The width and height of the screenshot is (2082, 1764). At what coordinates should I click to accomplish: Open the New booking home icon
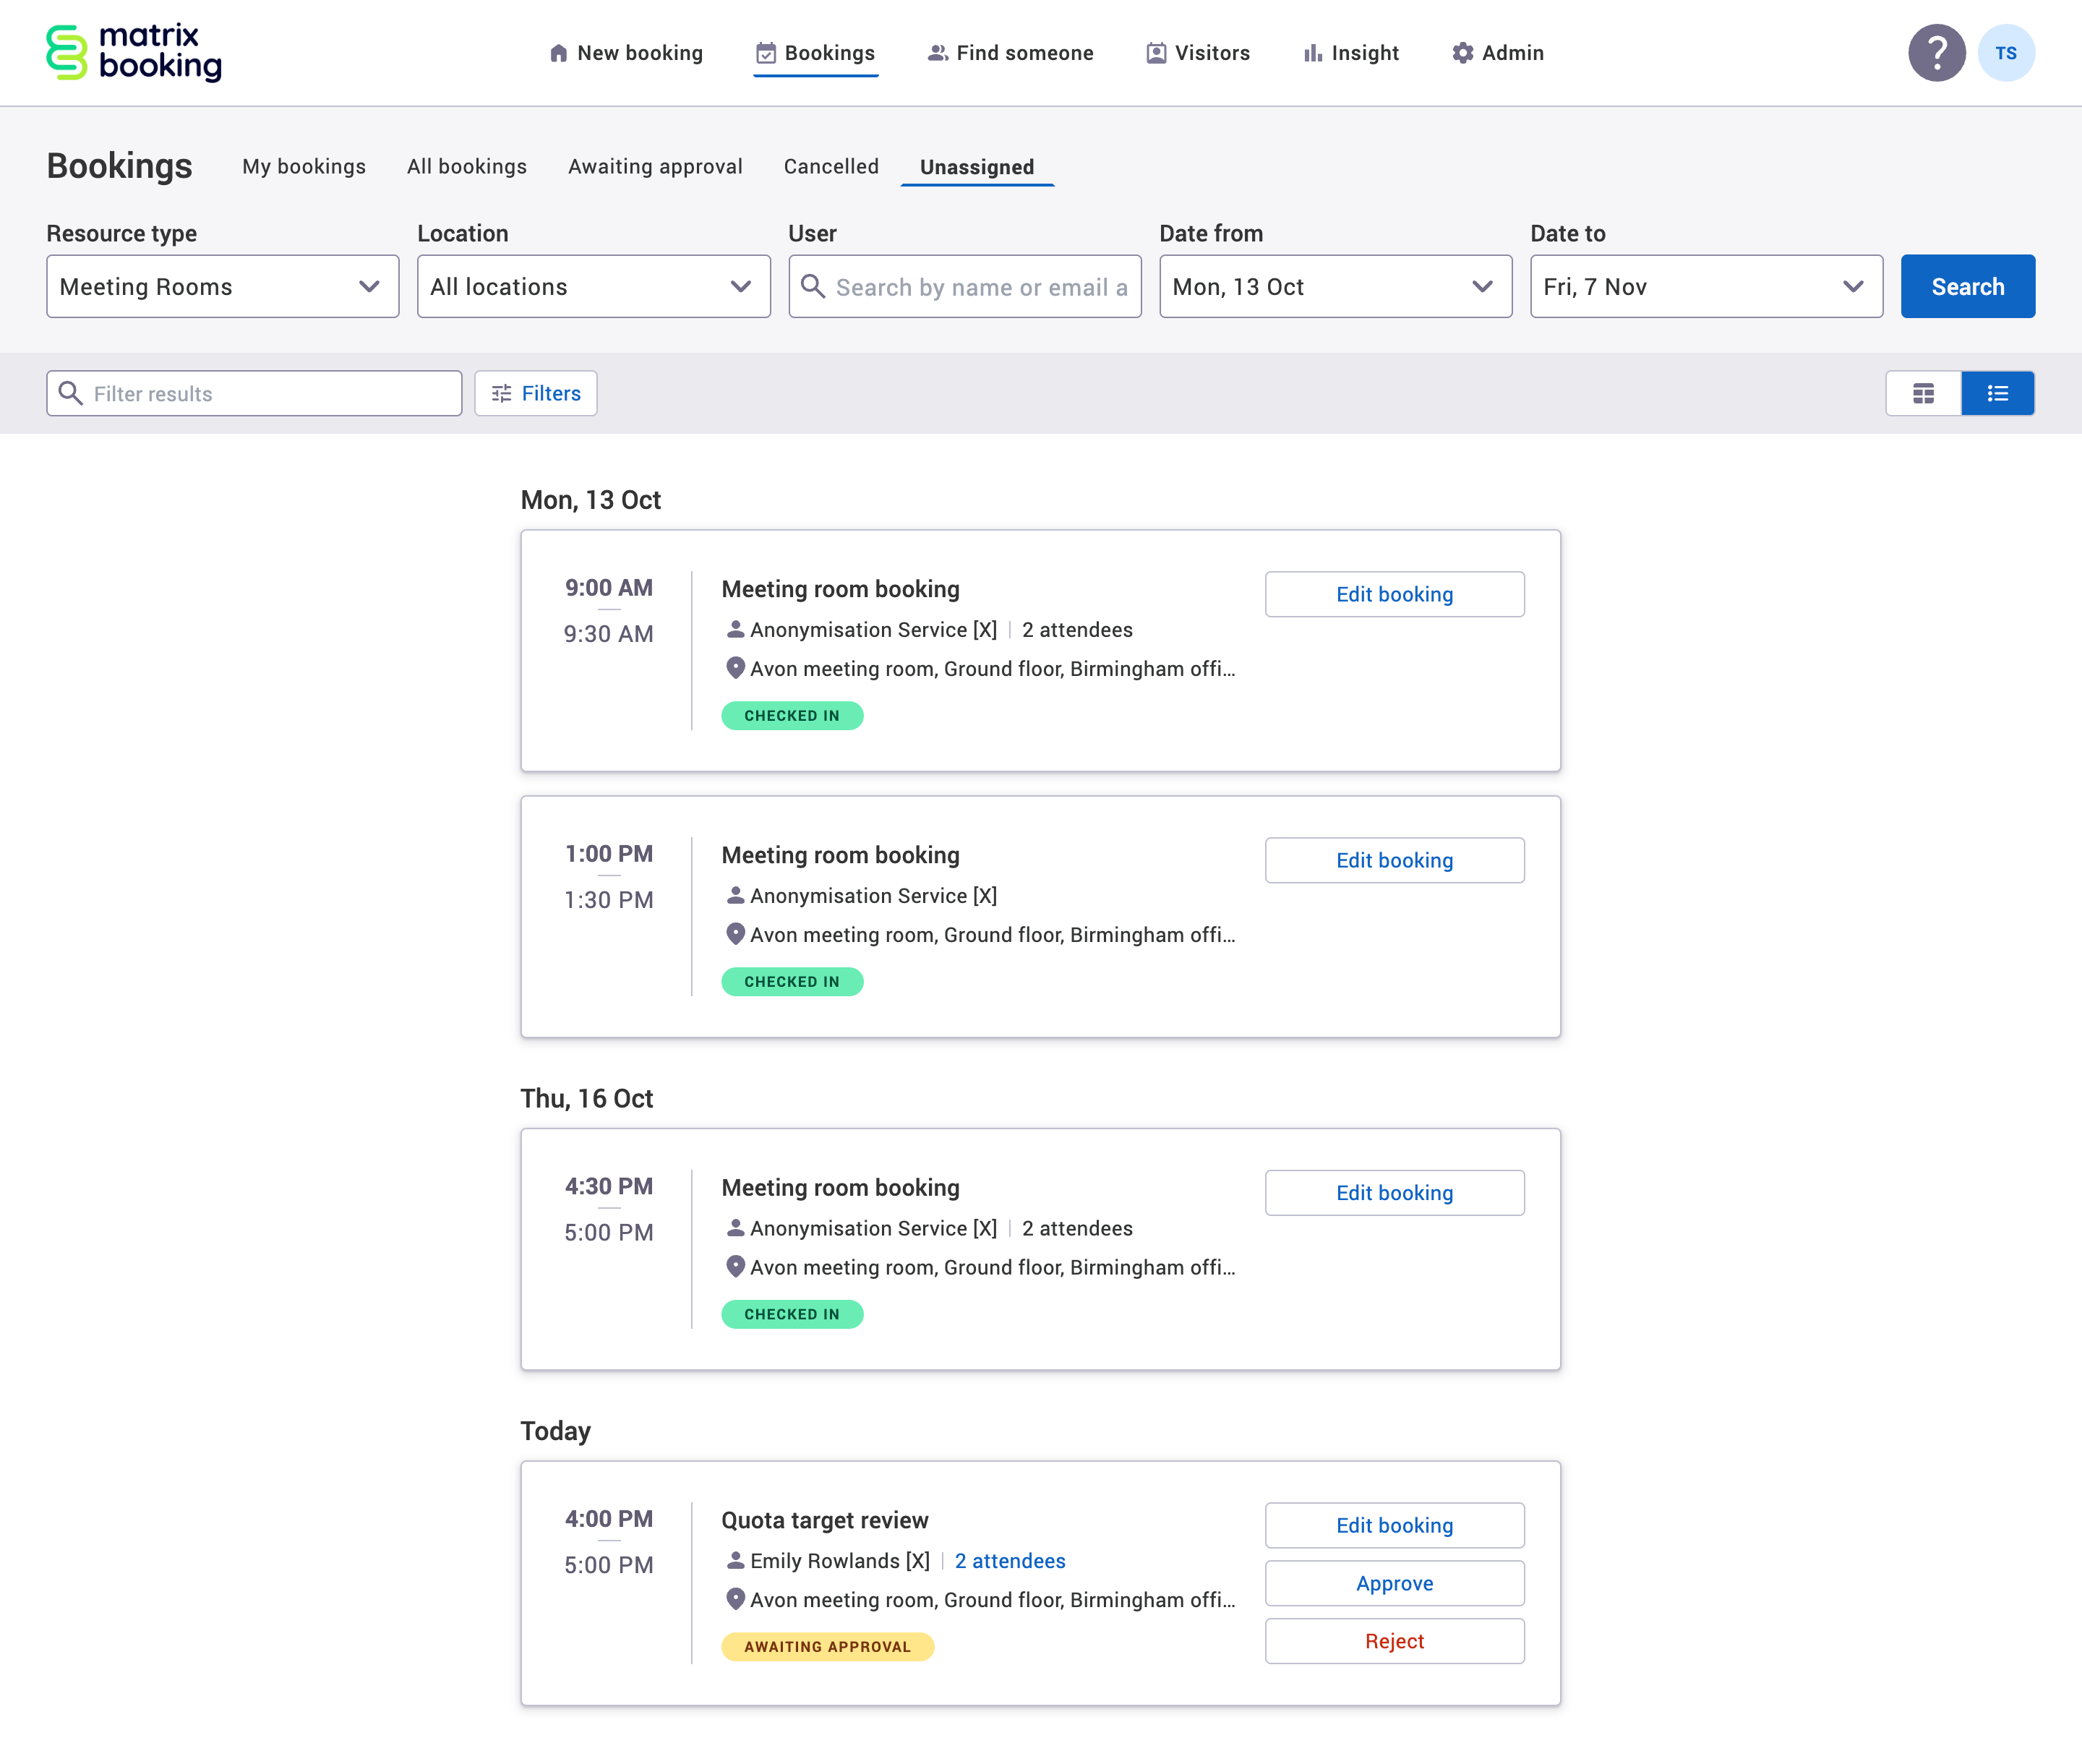click(558, 53)
